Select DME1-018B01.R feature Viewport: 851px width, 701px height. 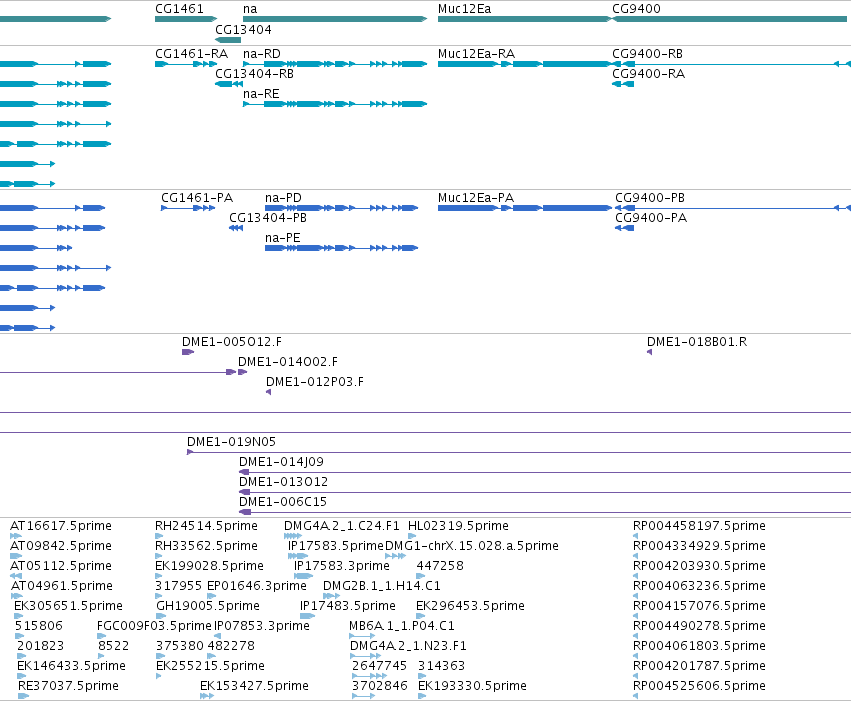tap(650, 352)
